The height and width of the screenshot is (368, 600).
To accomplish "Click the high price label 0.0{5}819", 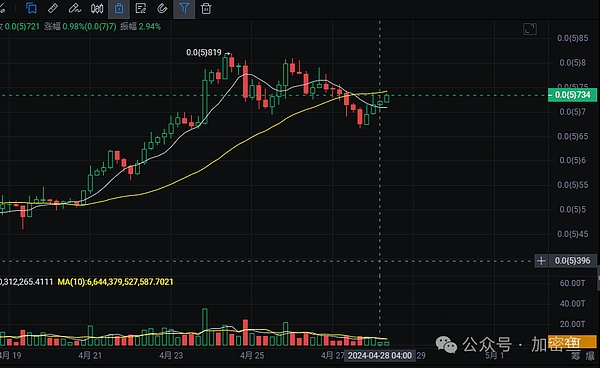I will point(204,52).
